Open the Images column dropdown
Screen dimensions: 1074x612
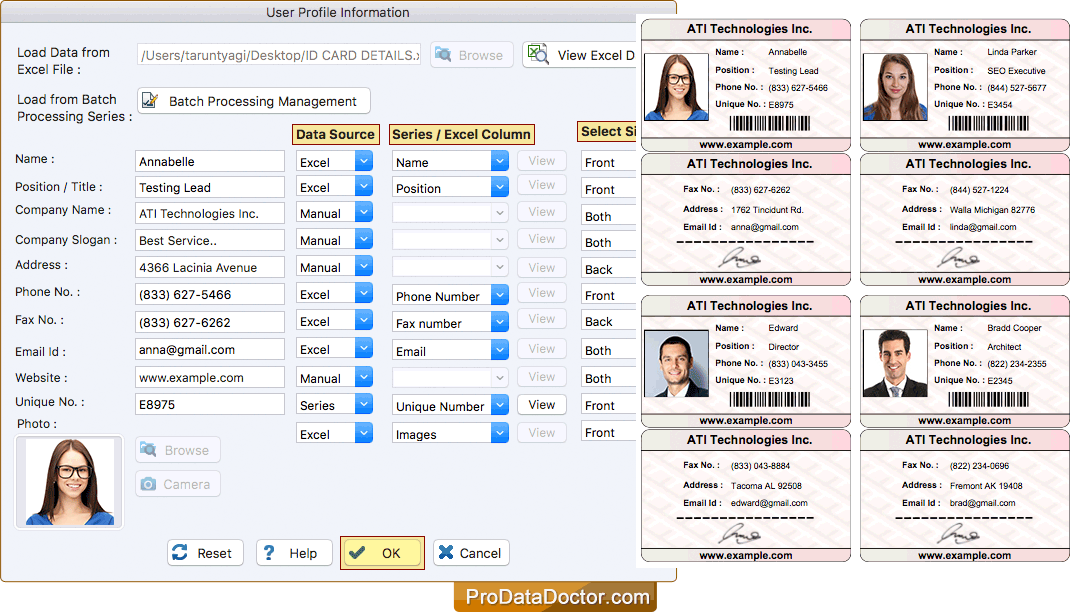click(x=450, y=434)
